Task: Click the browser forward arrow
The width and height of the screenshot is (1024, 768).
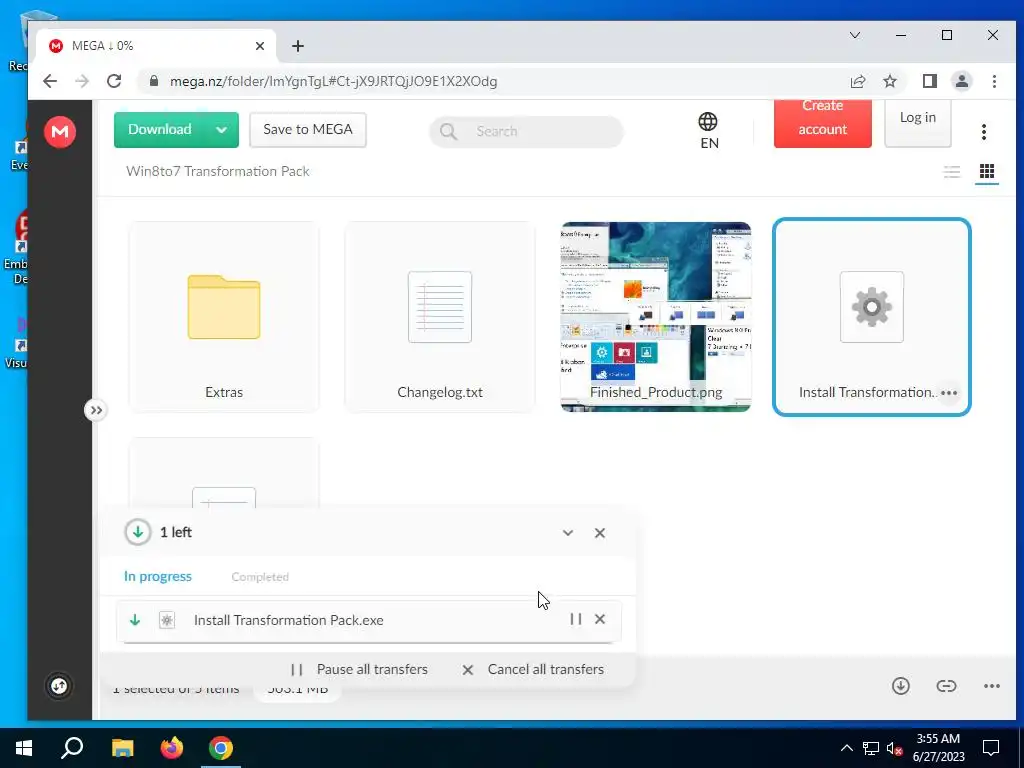Action: [x=82, y=81]
